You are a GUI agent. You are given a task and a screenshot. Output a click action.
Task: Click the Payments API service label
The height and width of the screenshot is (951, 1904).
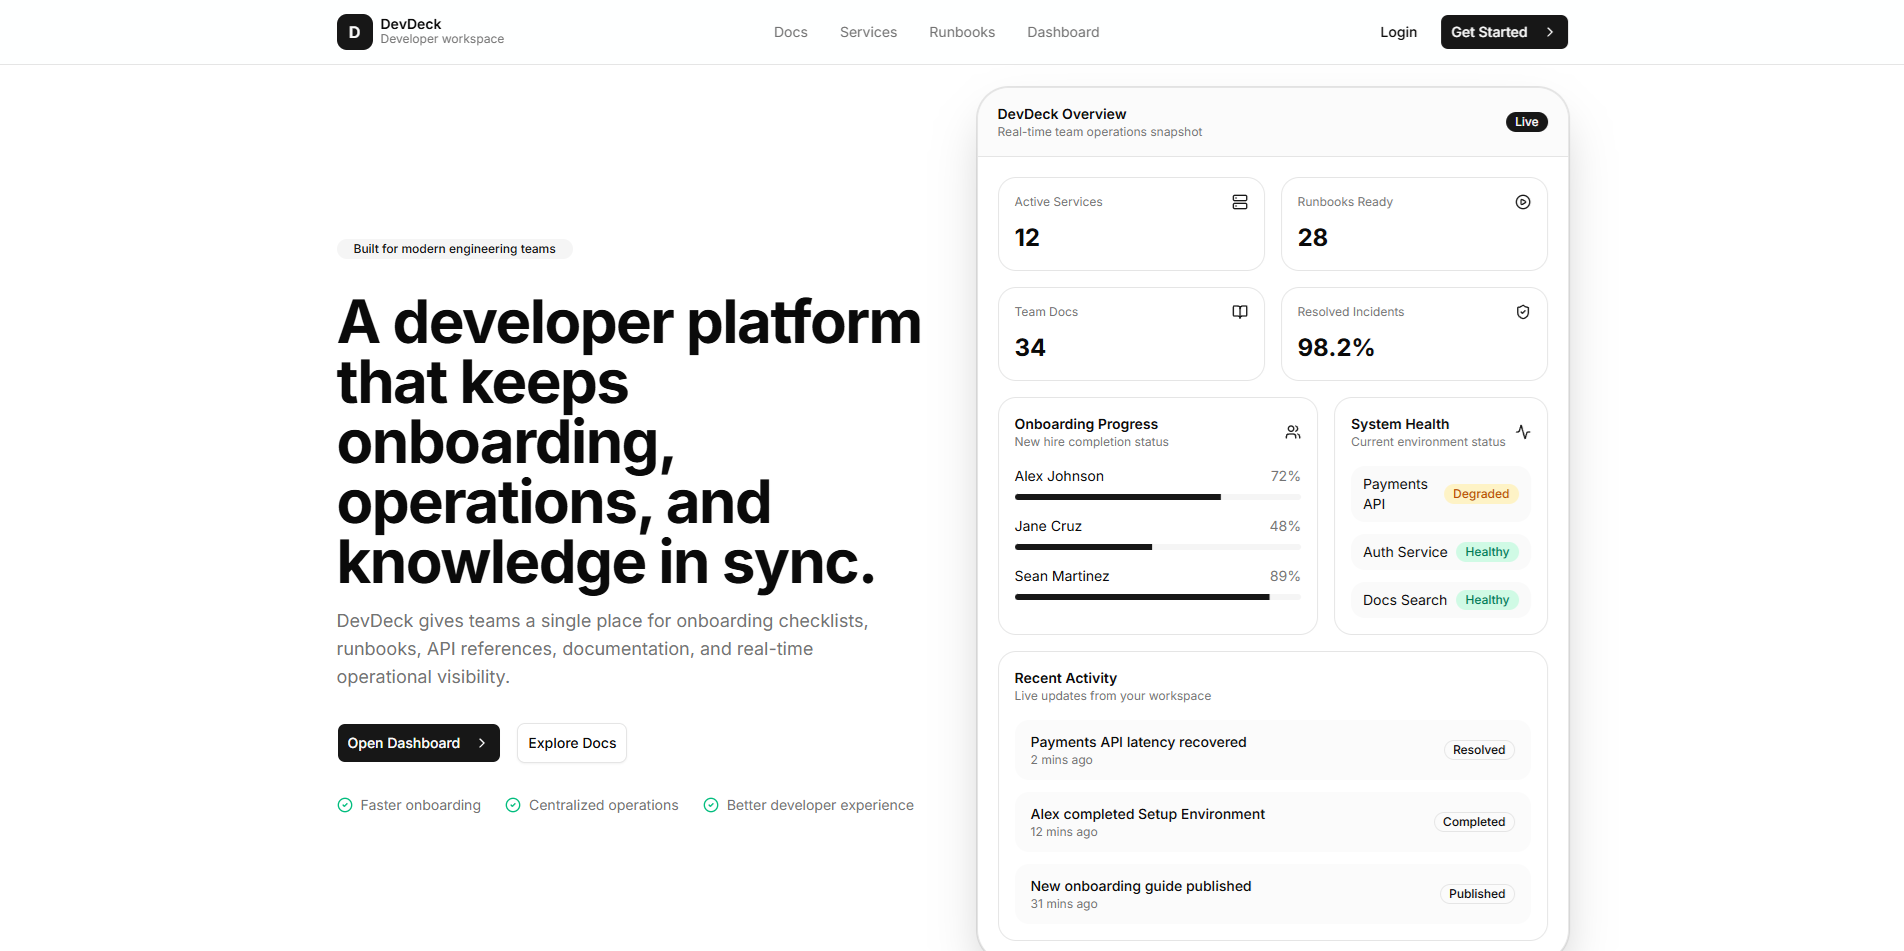coord(1395,494)
